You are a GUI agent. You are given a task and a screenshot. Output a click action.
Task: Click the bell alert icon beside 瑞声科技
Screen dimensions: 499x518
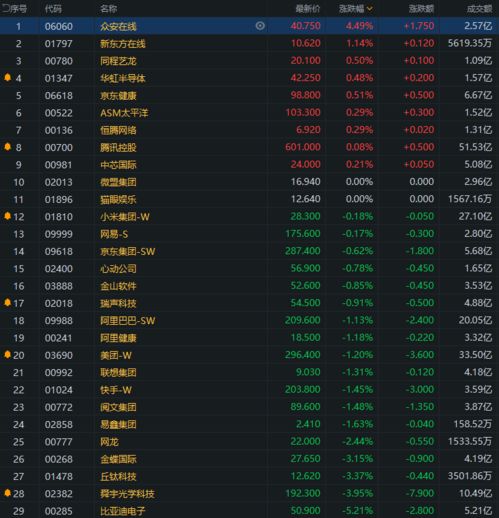tap(7, 302)
